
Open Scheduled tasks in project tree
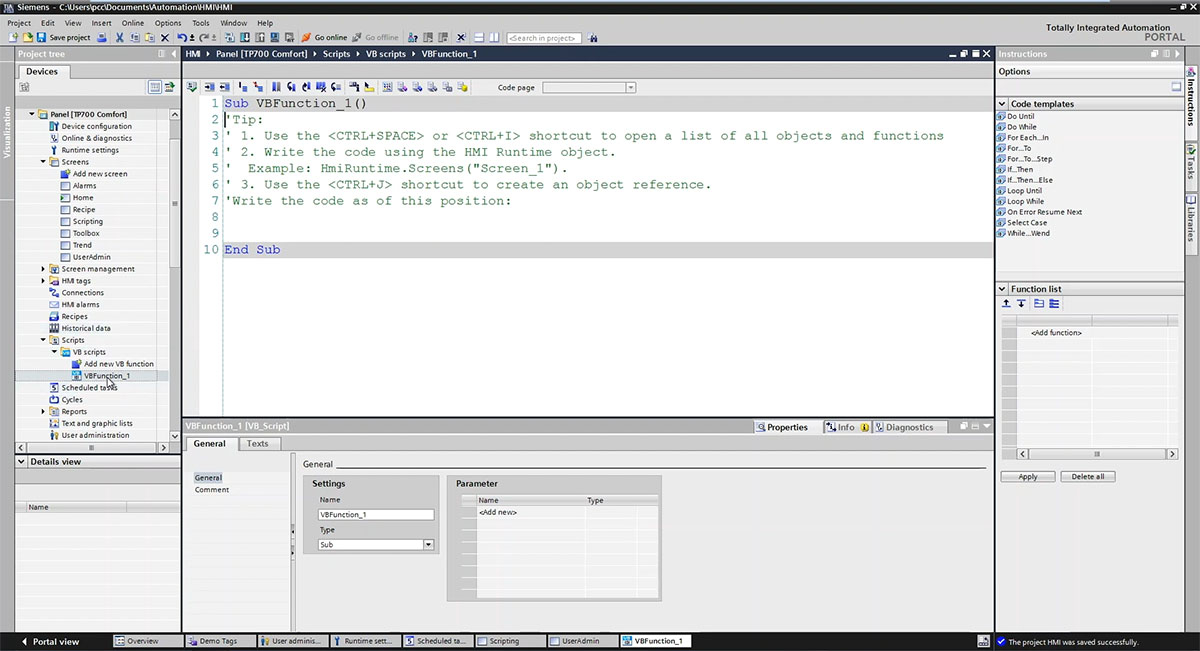83,388
